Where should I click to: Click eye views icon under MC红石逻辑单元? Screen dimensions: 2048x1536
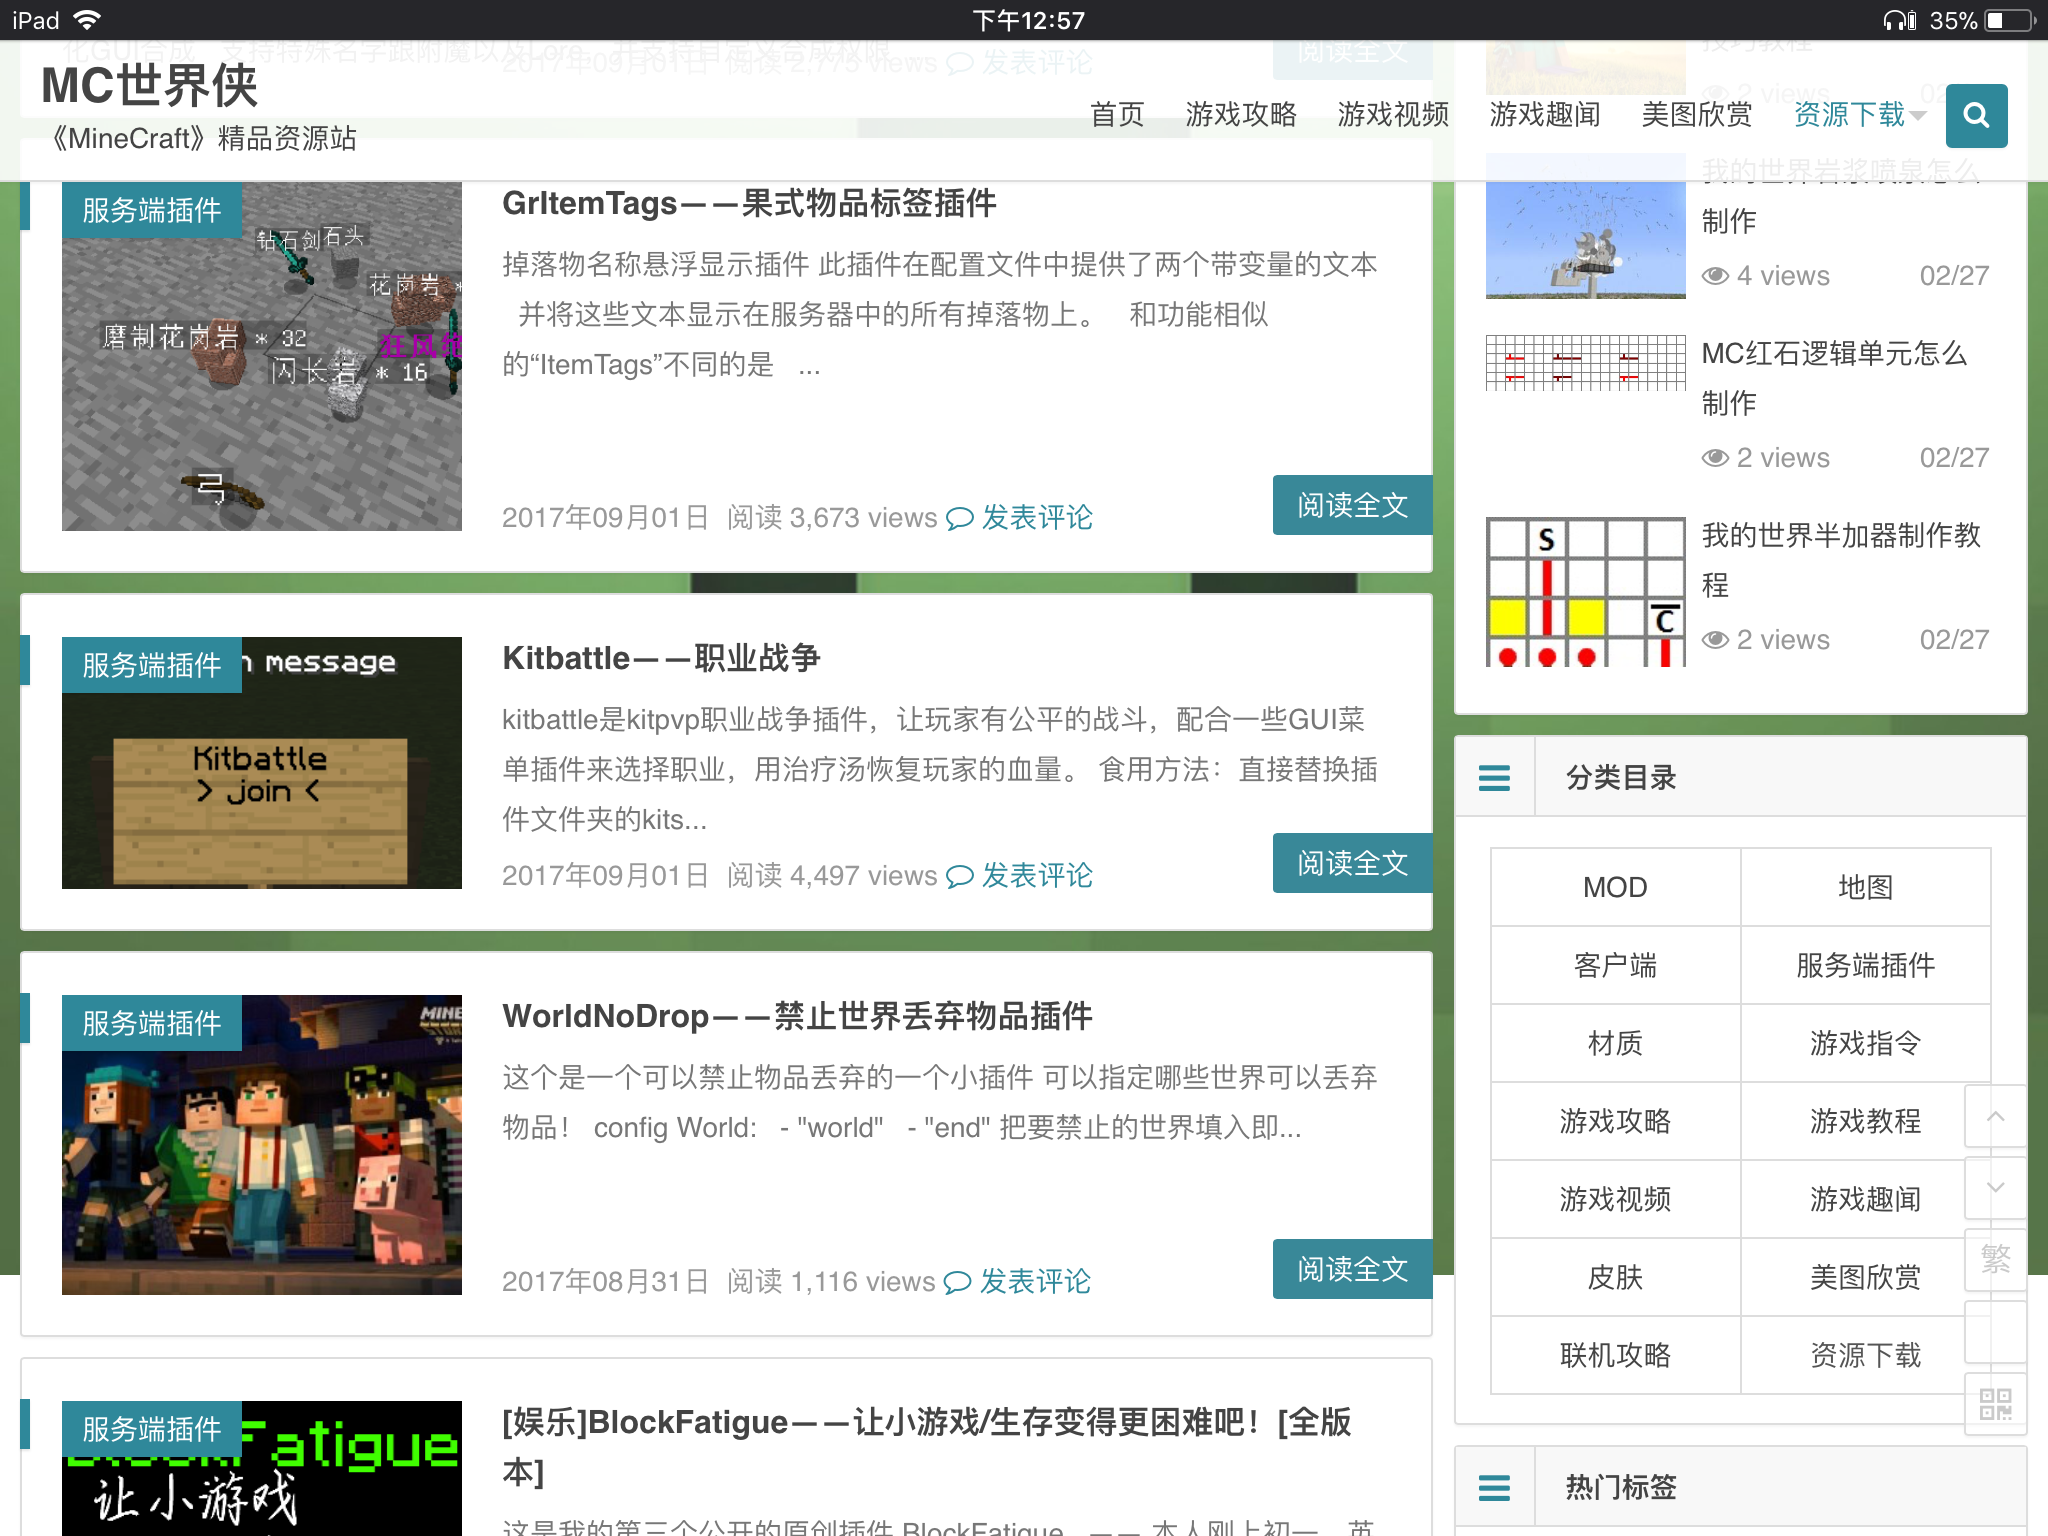[1715, 458]
